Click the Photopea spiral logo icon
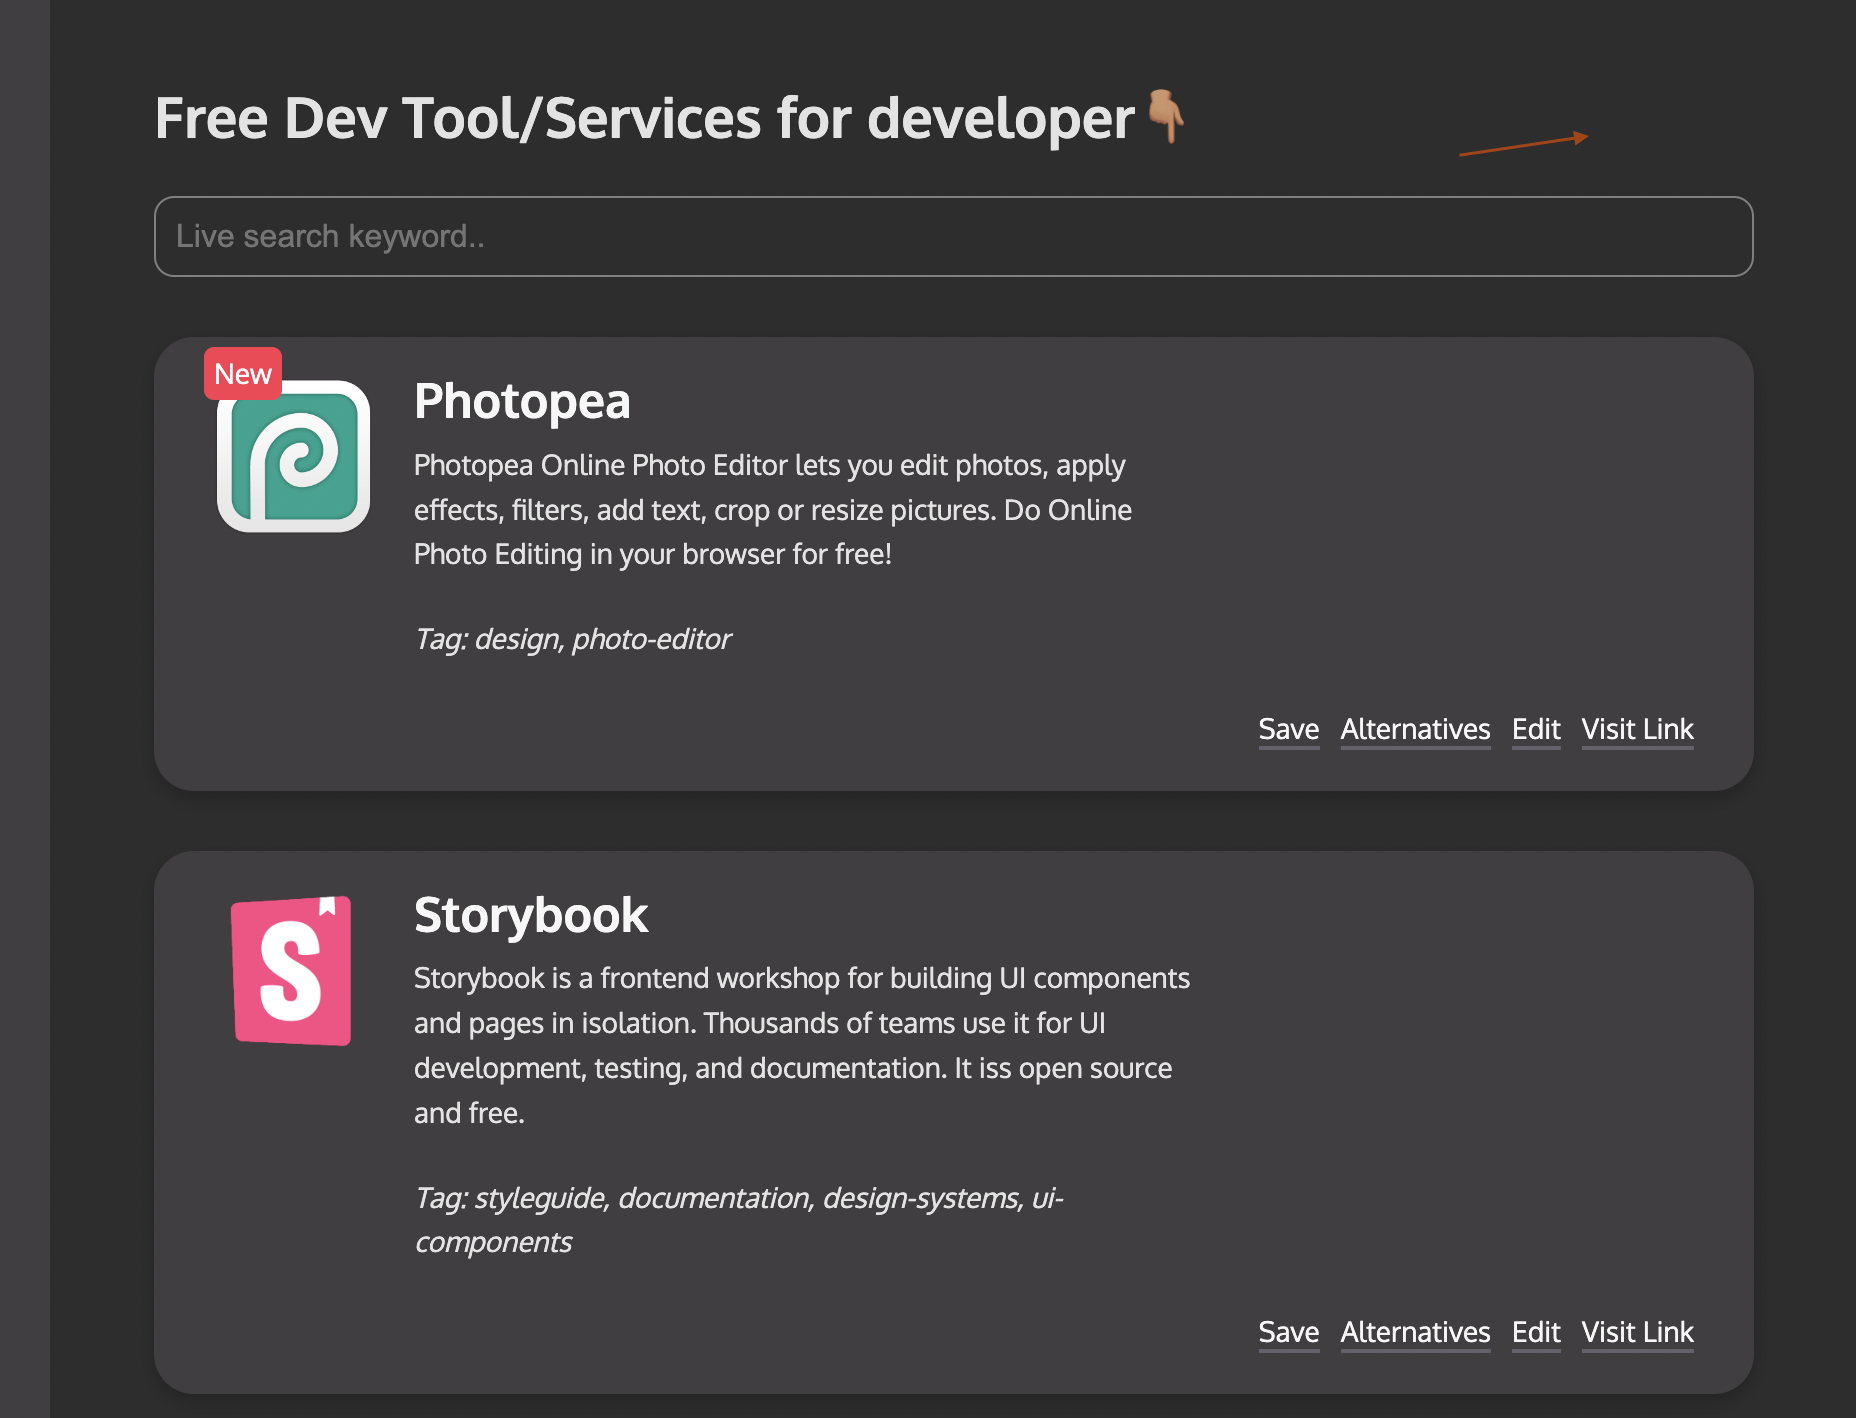The height and width of the screenshot is (1418, 1856). click(x=293, y=456)
